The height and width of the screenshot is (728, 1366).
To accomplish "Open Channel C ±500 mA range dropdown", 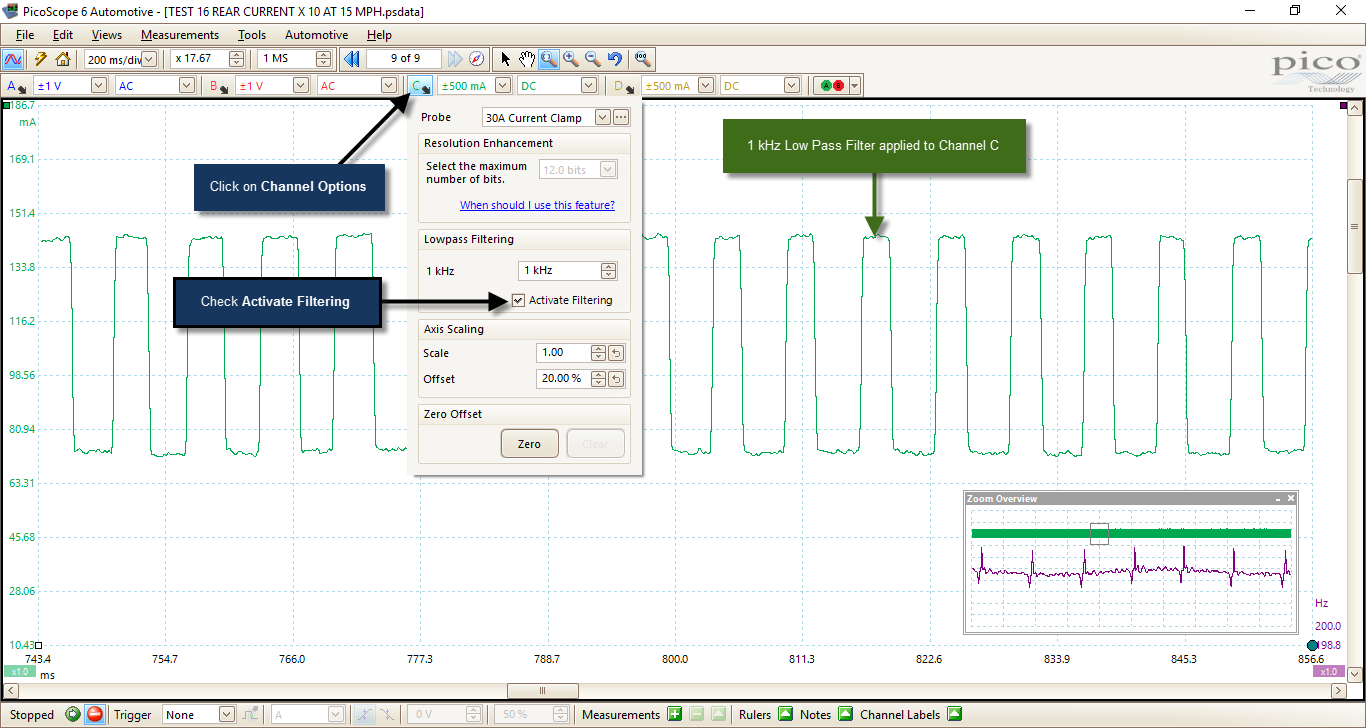I will (503, 86).
